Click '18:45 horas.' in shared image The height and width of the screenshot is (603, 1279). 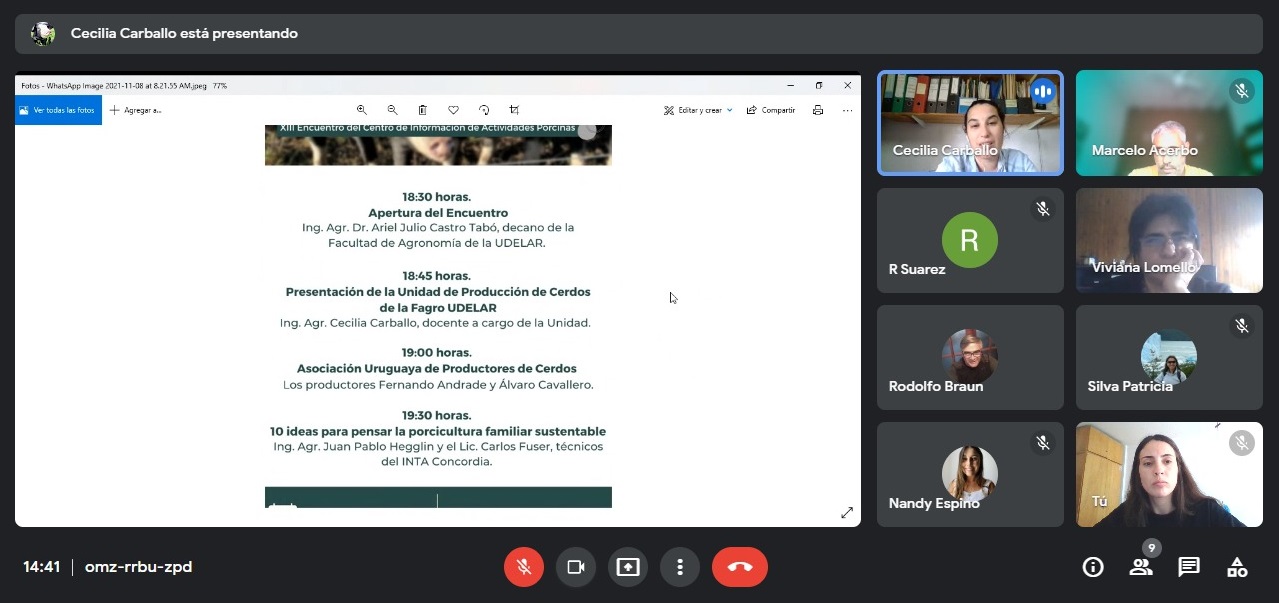pos(437,275)
